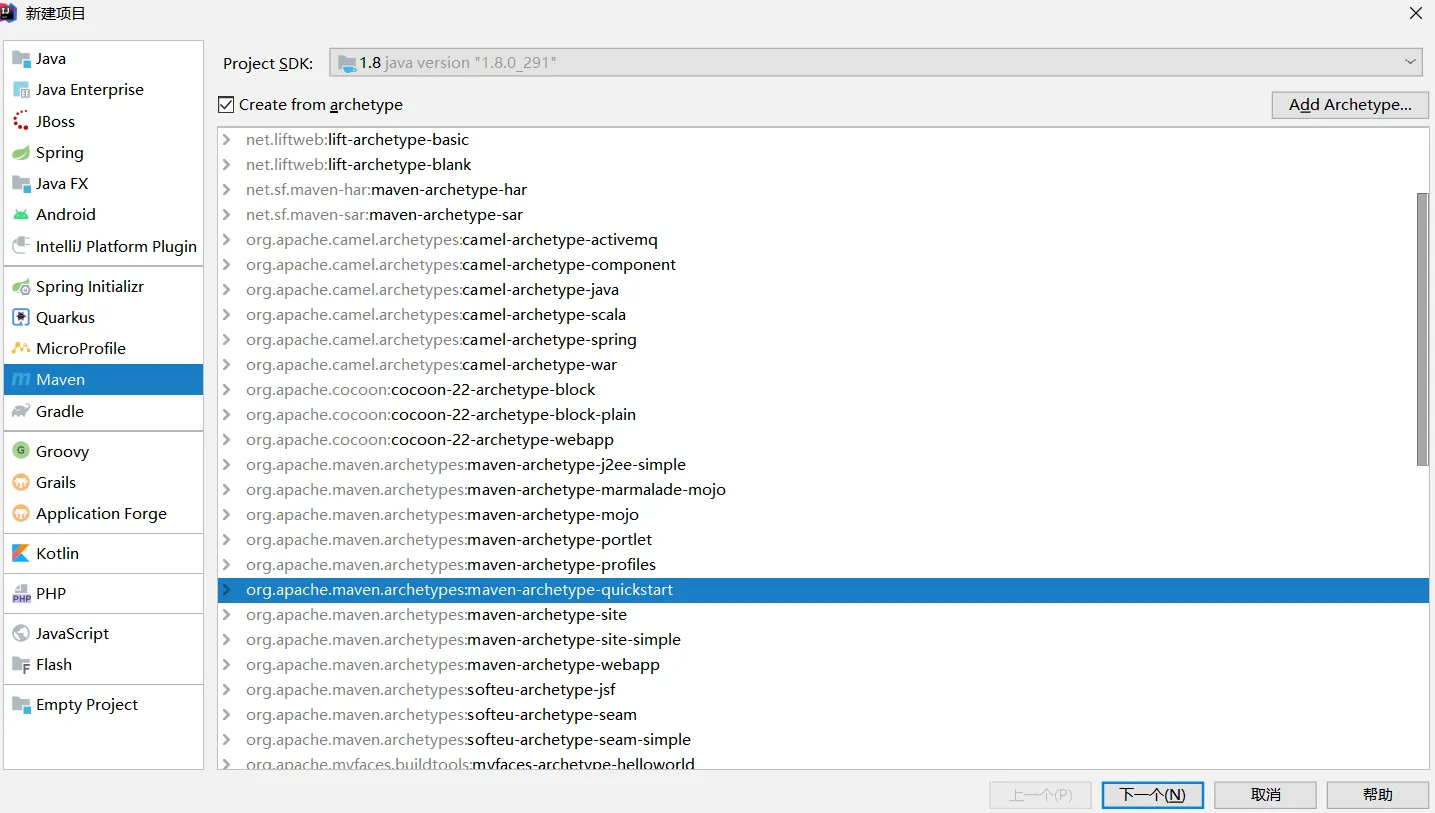Click the Quarkus icon in project types
1435x813 pixels.
pyautogui.click(x=21, y=318)
